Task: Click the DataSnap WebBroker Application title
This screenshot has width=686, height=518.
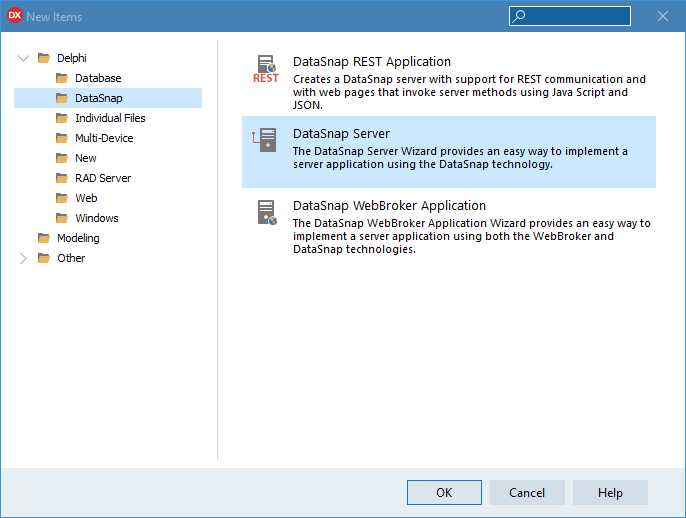Action: pyautogui.click(x=389, y=206)
